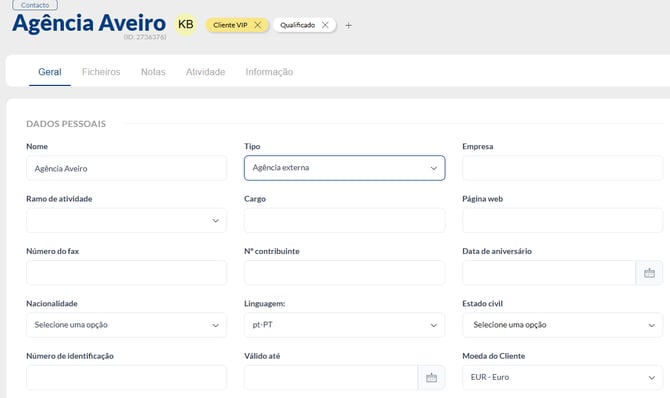670x398 pixels.
Task: Click the Contacto label badge
Action: click(x=35, y=5)
